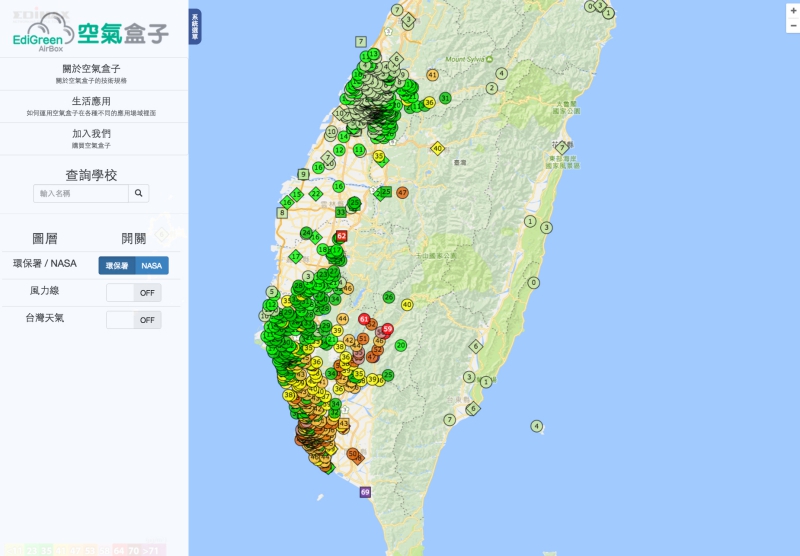Select the orange circle marker 41
The height and width of the screenshot is (556, 800).
(433, 75)
